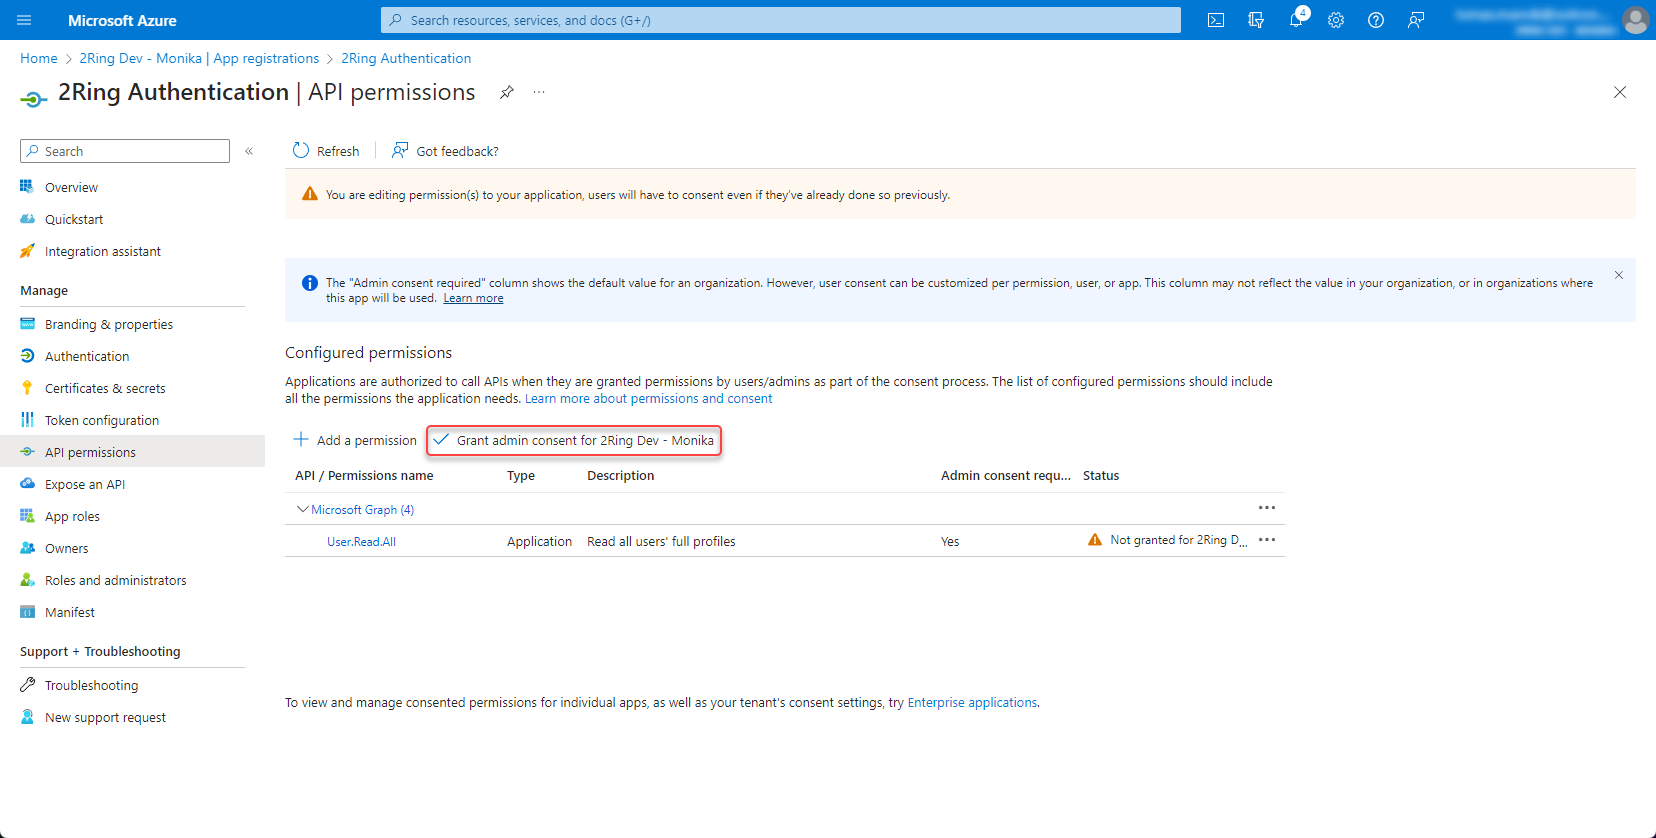Open the portal hamburger menu
This screenshot has width=1656, height=838.
click(x=25, y=20)
